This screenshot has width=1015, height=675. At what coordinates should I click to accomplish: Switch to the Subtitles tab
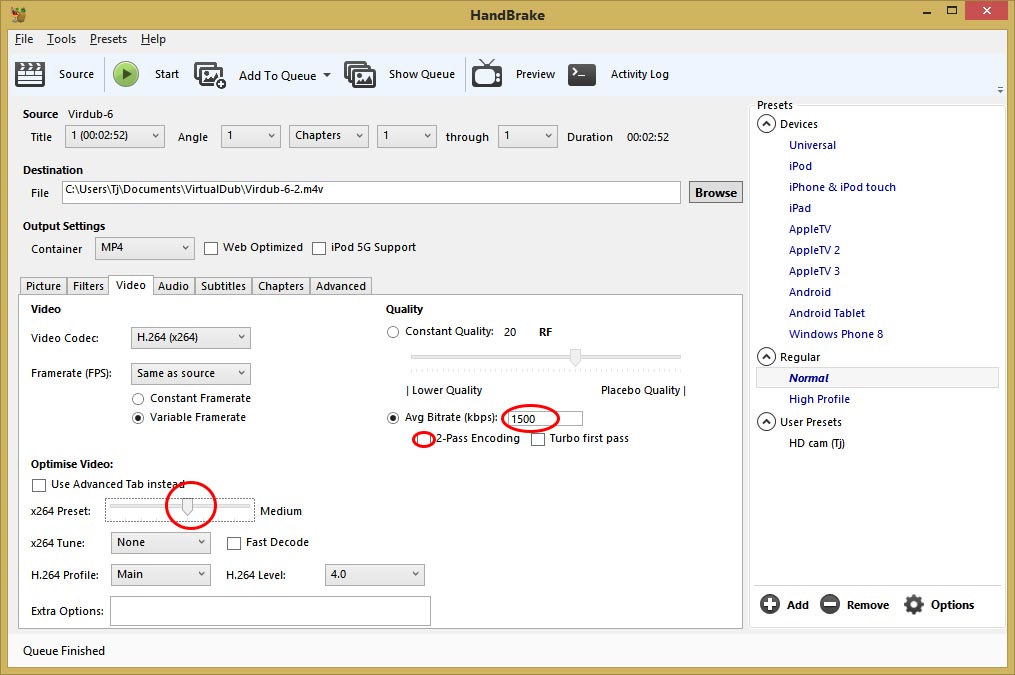pyautogui.click(x=223, y=286)
